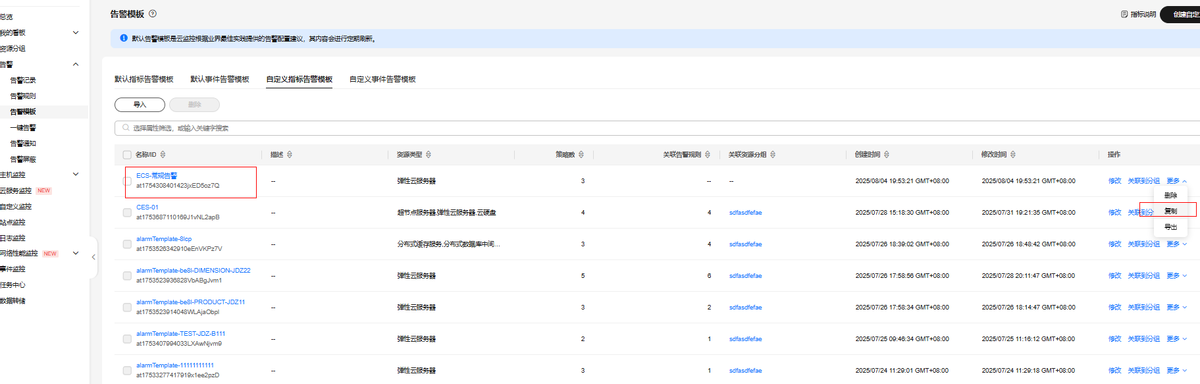Choose 复制 from the more menu
The image size is (1200, 384).
1170,211
